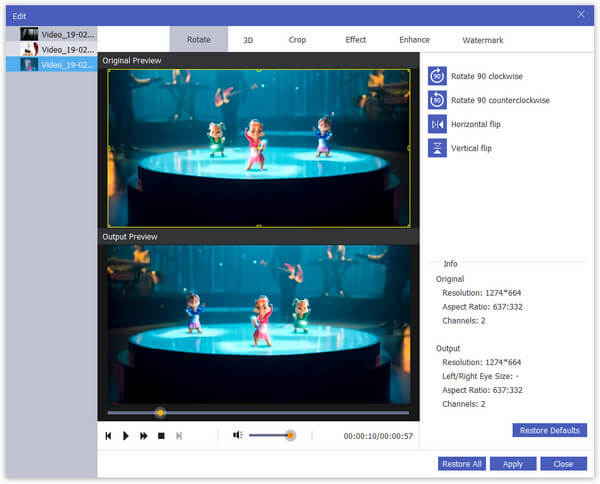Screen dimensions: 600x484
Task: Go to the Watermark tab
Action: (483, 40)
